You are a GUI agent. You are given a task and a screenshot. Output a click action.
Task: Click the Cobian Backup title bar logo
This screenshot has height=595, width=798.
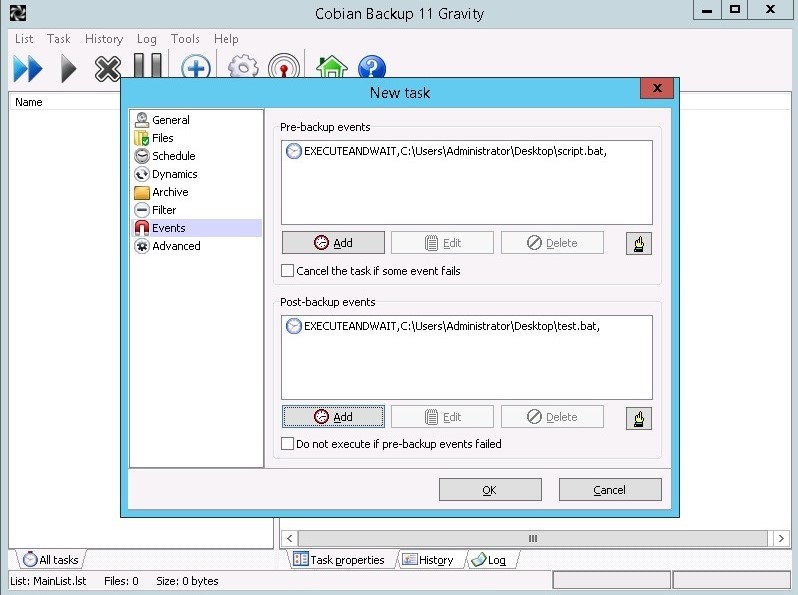tap(18, 13)
